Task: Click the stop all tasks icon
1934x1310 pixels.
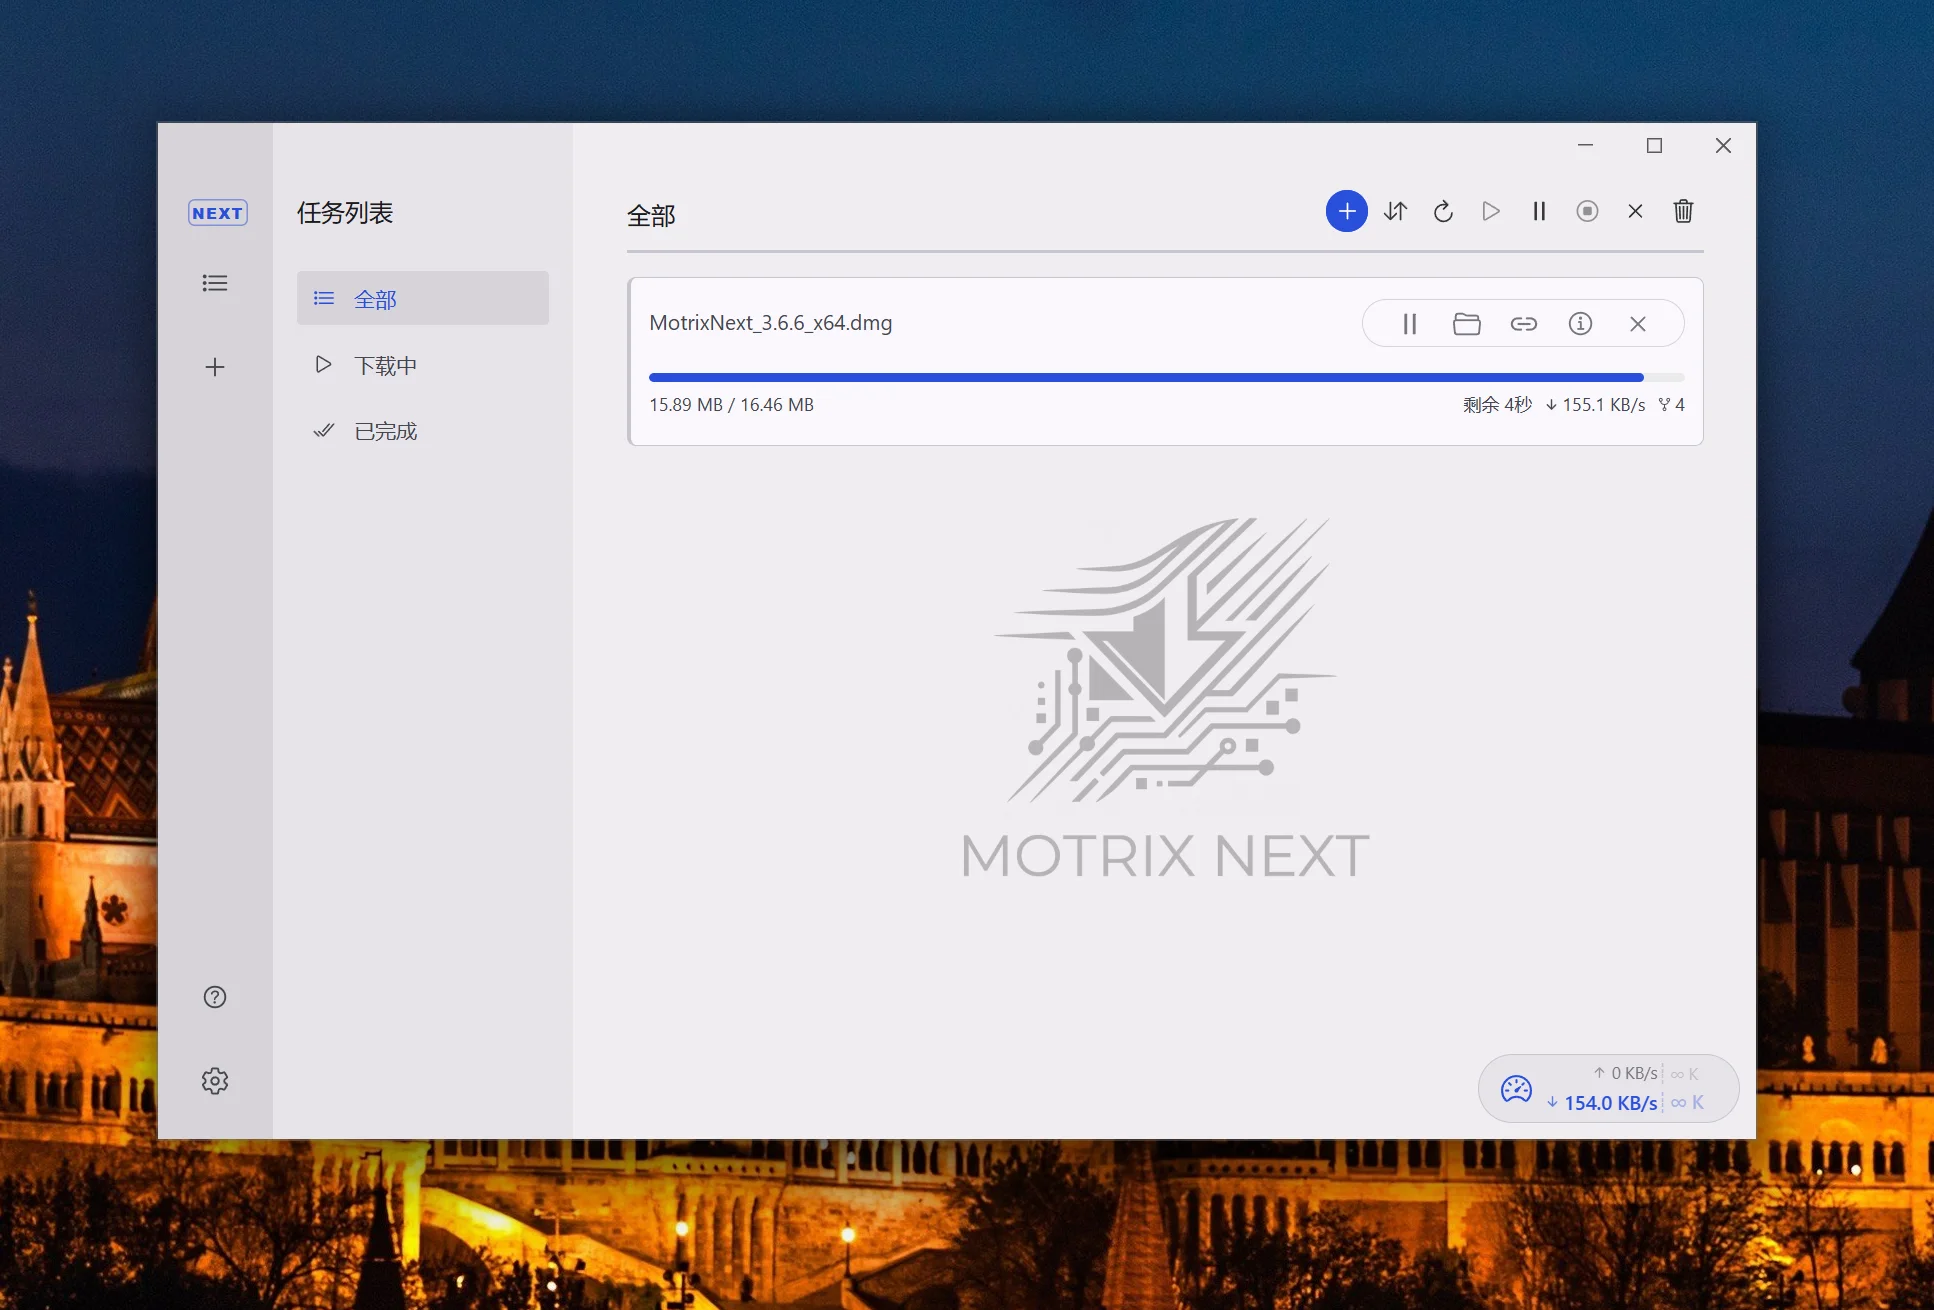Action: (x=1587, y=211)
